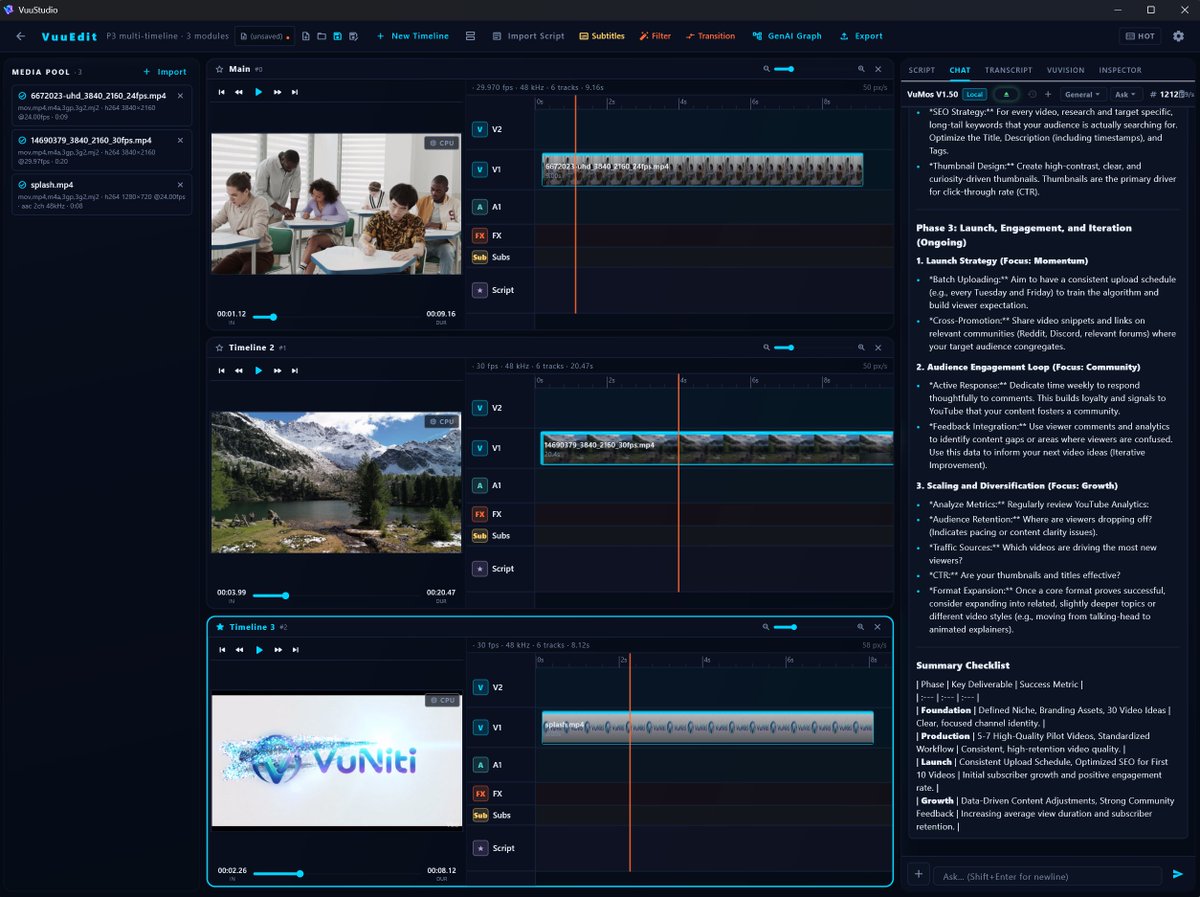This screenshot has width=1200, height=897.
Task: Toggle the V2 track badge in Main
Action: click(480, 129)
